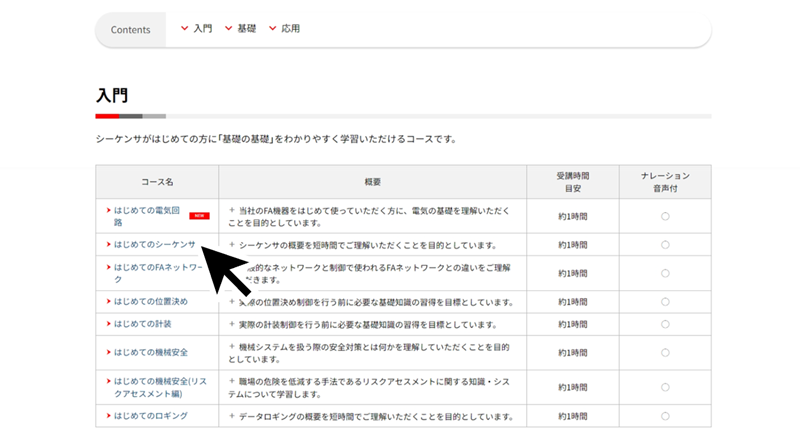Click the red arrow beside はじめての計装
Viewport: 800px width, 443px height.
pyautogui.click(x=108, y=324)
